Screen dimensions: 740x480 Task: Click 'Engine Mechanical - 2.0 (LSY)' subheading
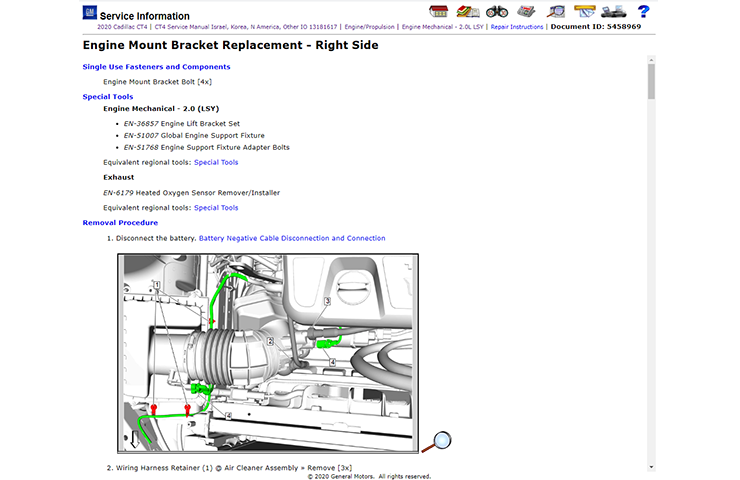[x=161, y=108]
